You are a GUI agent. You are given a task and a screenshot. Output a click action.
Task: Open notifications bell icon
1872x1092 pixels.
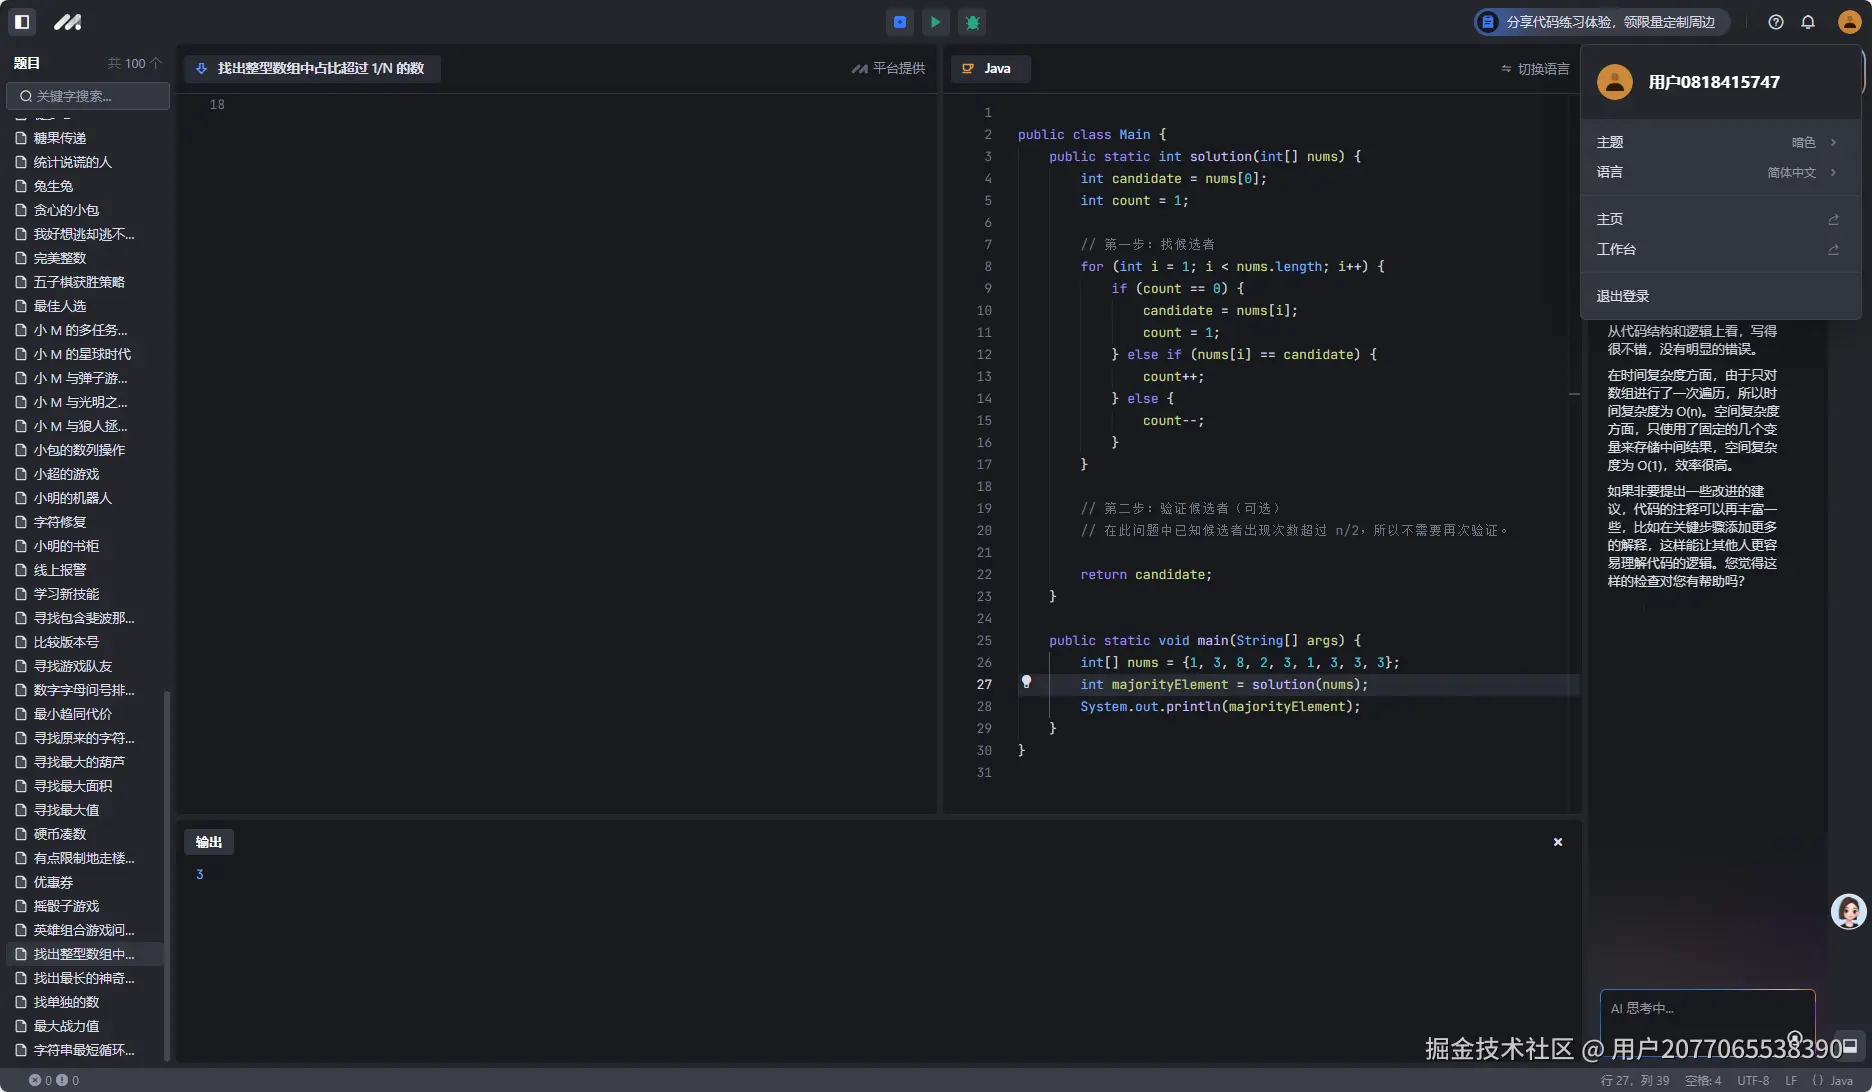point(1808,22)
